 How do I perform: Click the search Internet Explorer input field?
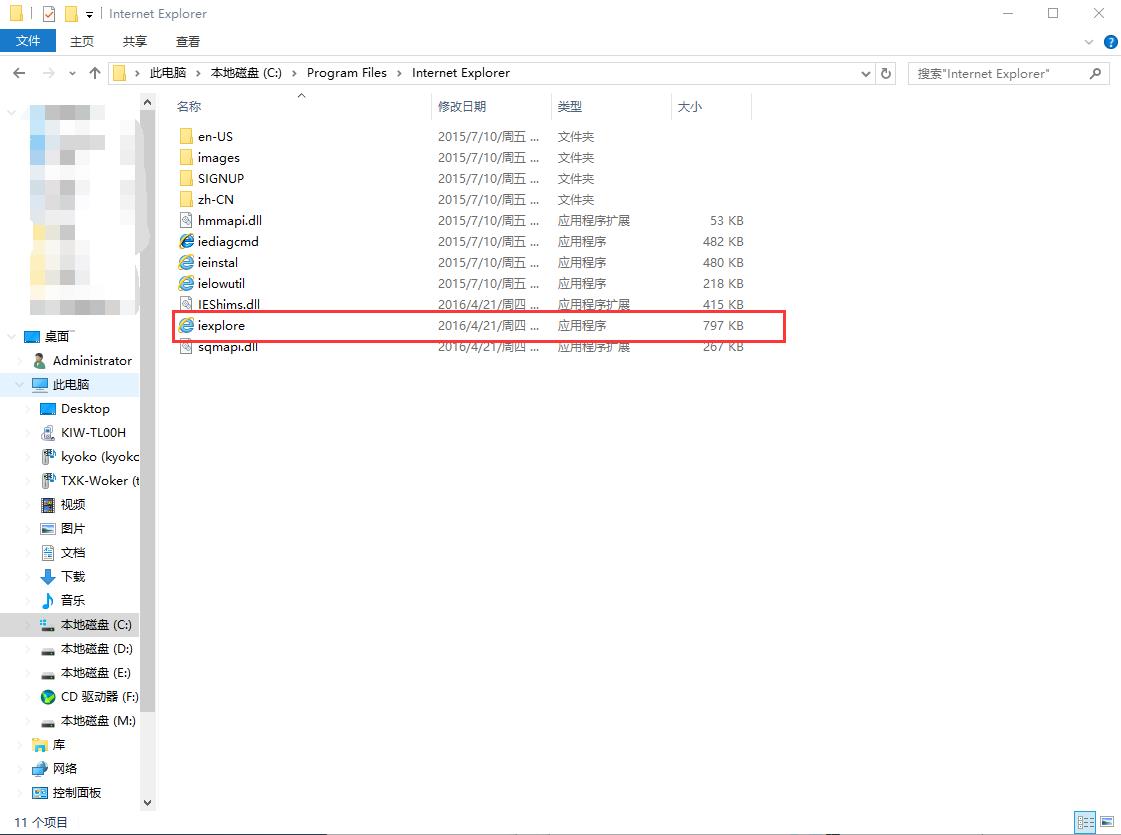pyautogui.click(x=1000, y=73)
